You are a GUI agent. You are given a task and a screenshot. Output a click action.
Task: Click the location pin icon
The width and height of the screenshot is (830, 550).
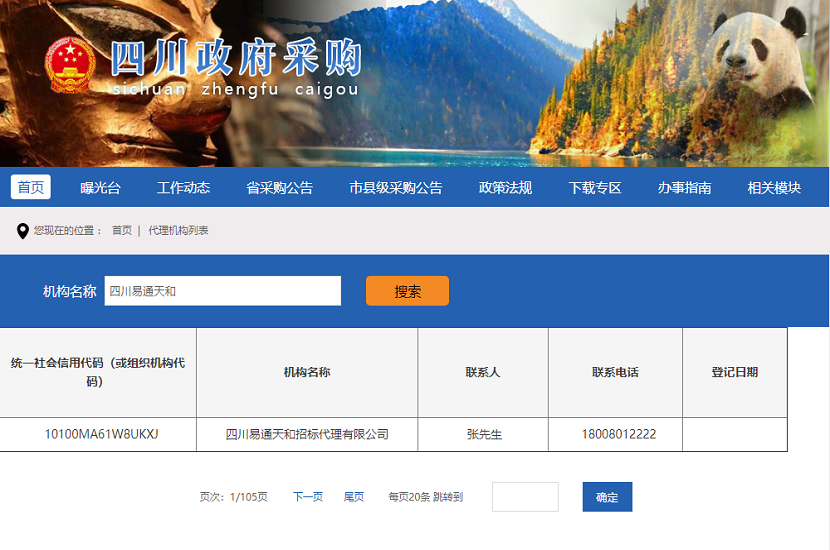coord(23,231)
